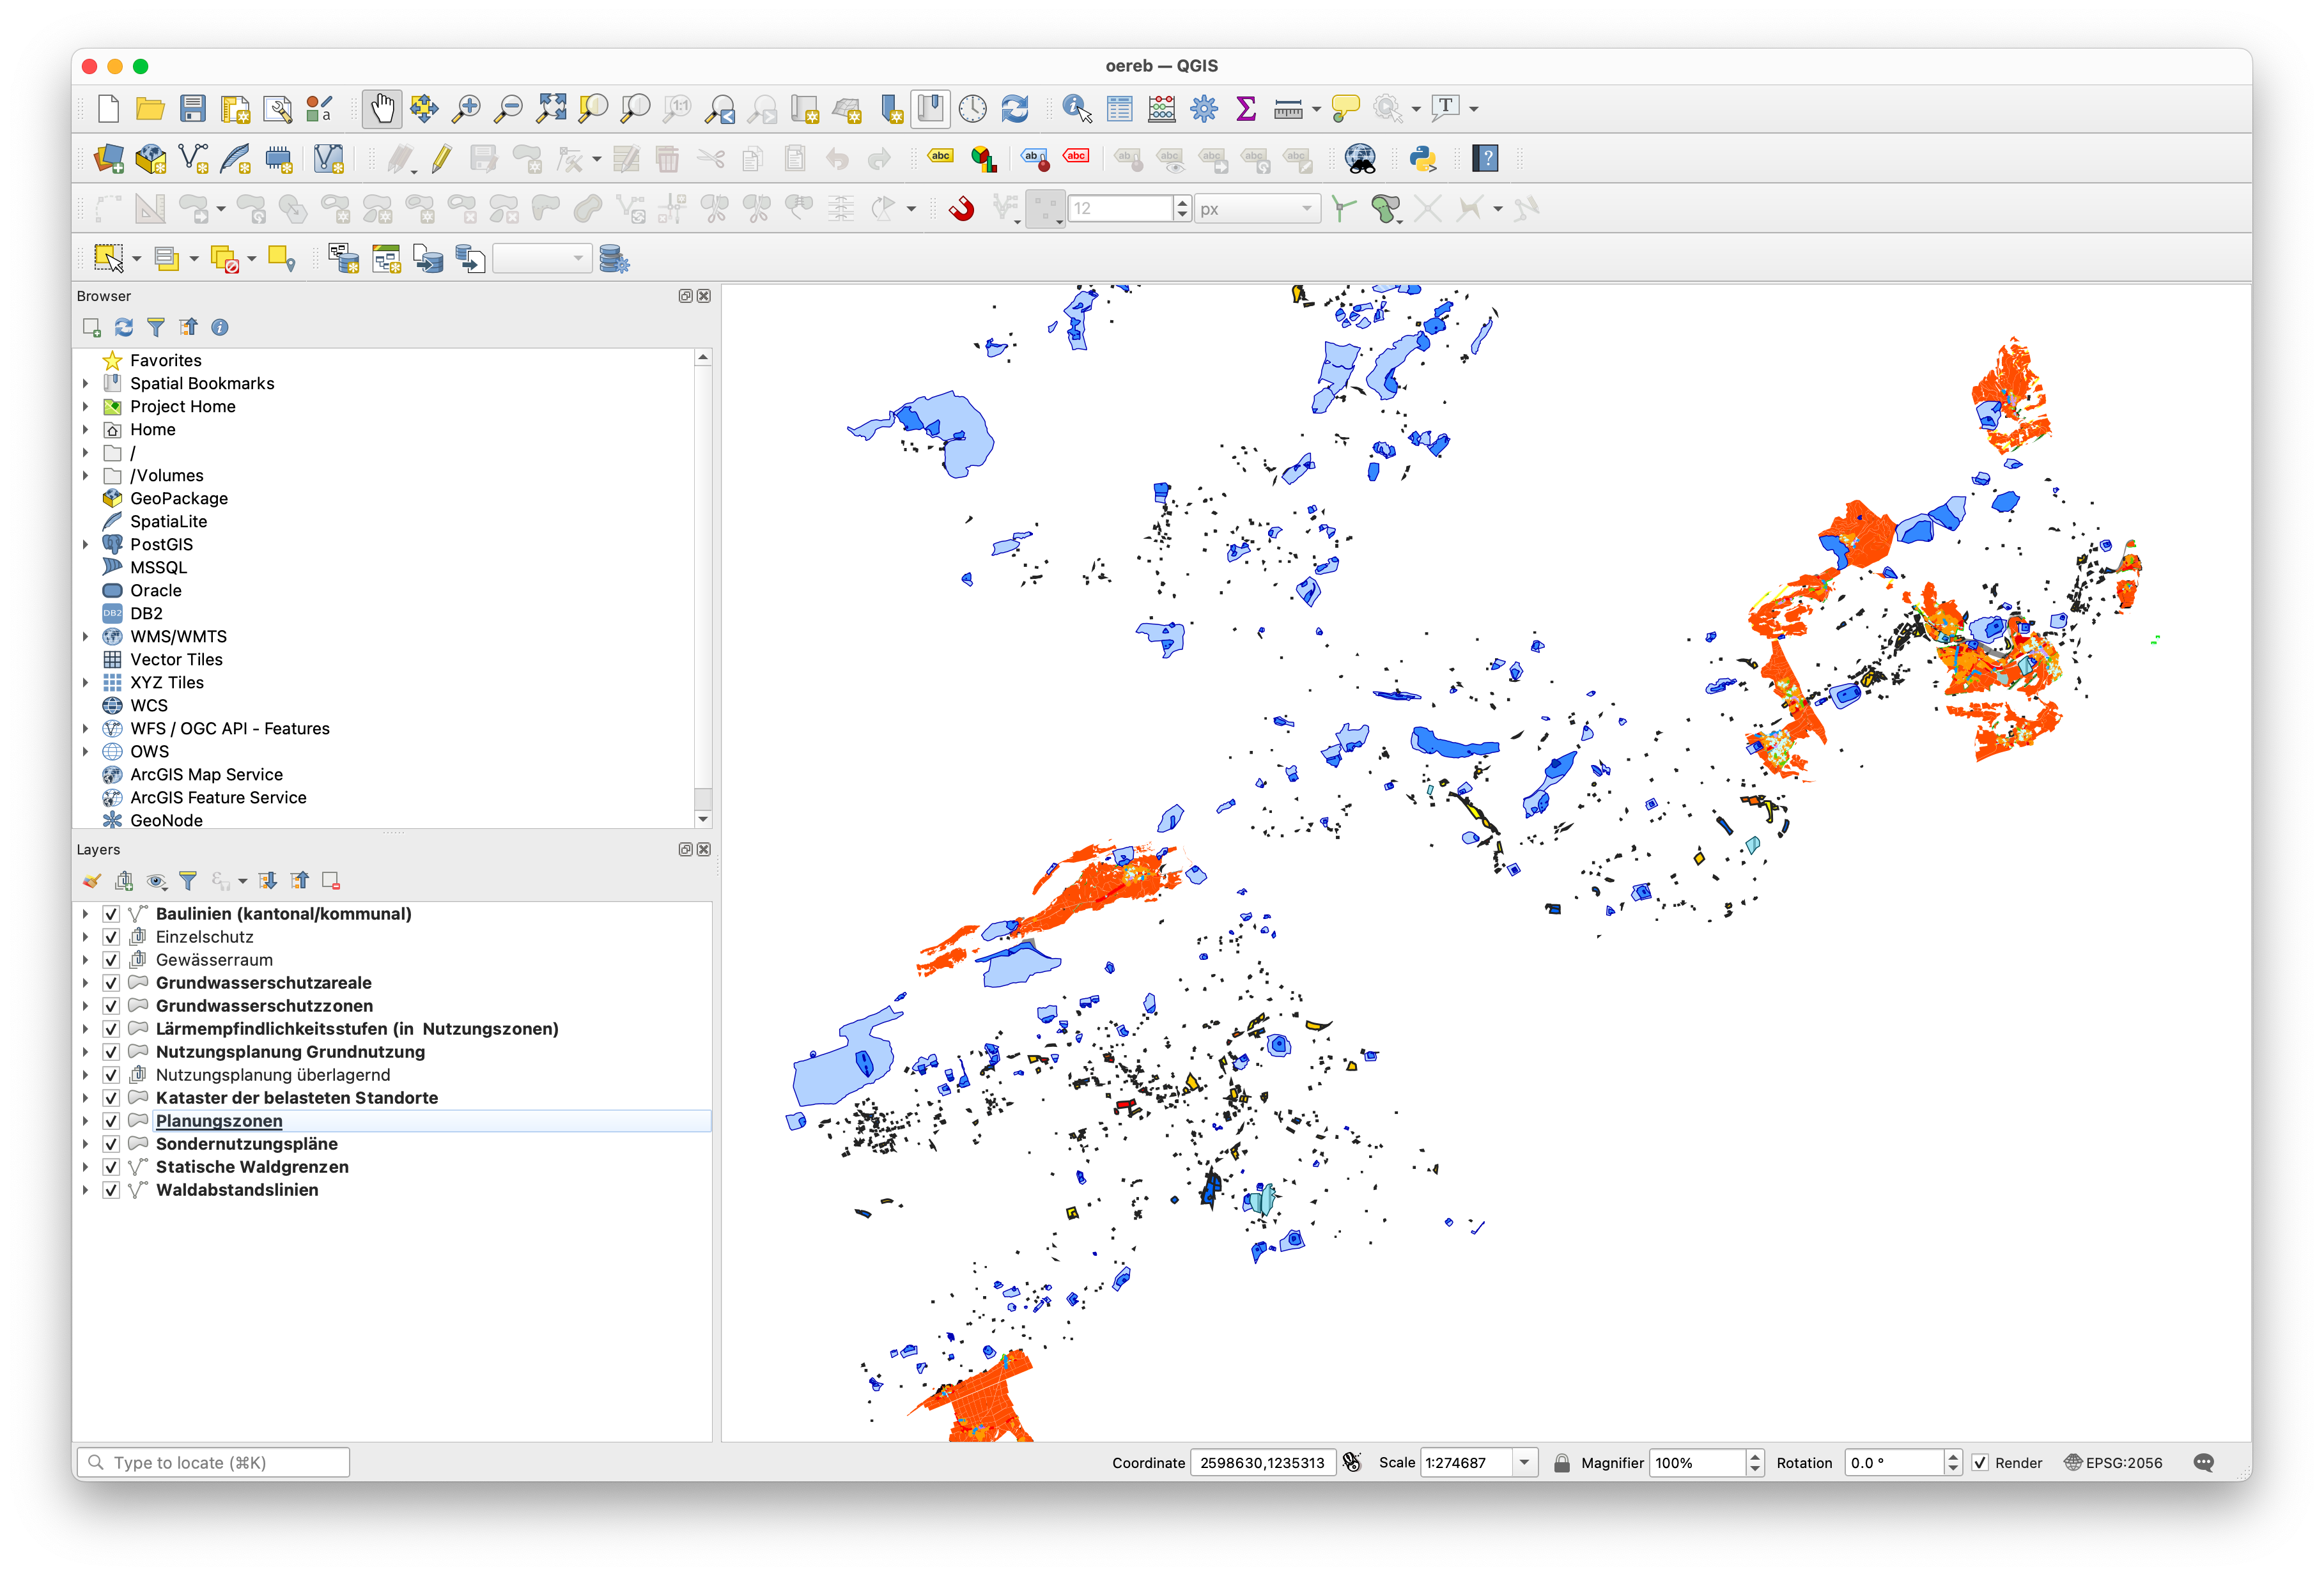Select the Vector Tiles browser entry
The height and width of the screenshot is (1576, 2324).
176,659
